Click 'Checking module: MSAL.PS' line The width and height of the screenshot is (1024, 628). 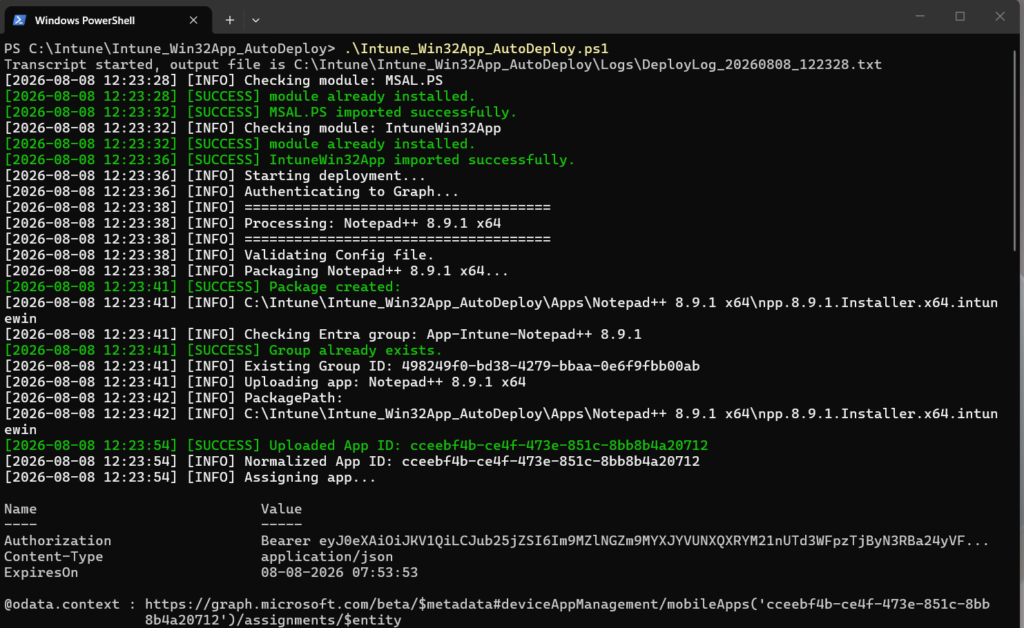tap(223, 80)
